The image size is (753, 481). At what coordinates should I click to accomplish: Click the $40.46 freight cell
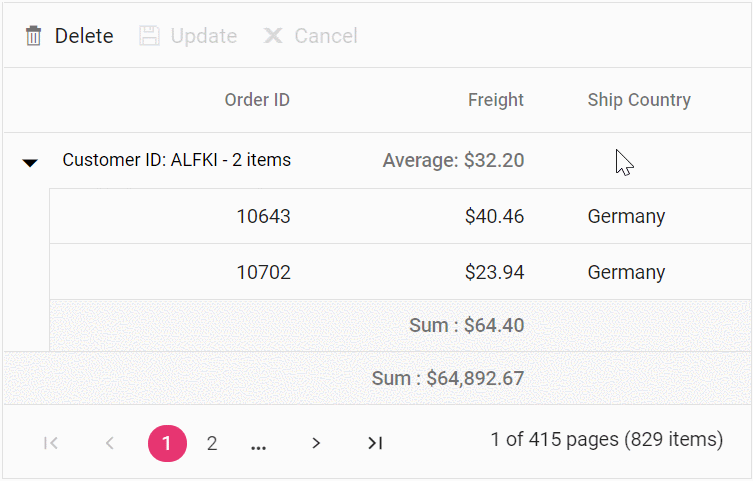pos(494,216)
